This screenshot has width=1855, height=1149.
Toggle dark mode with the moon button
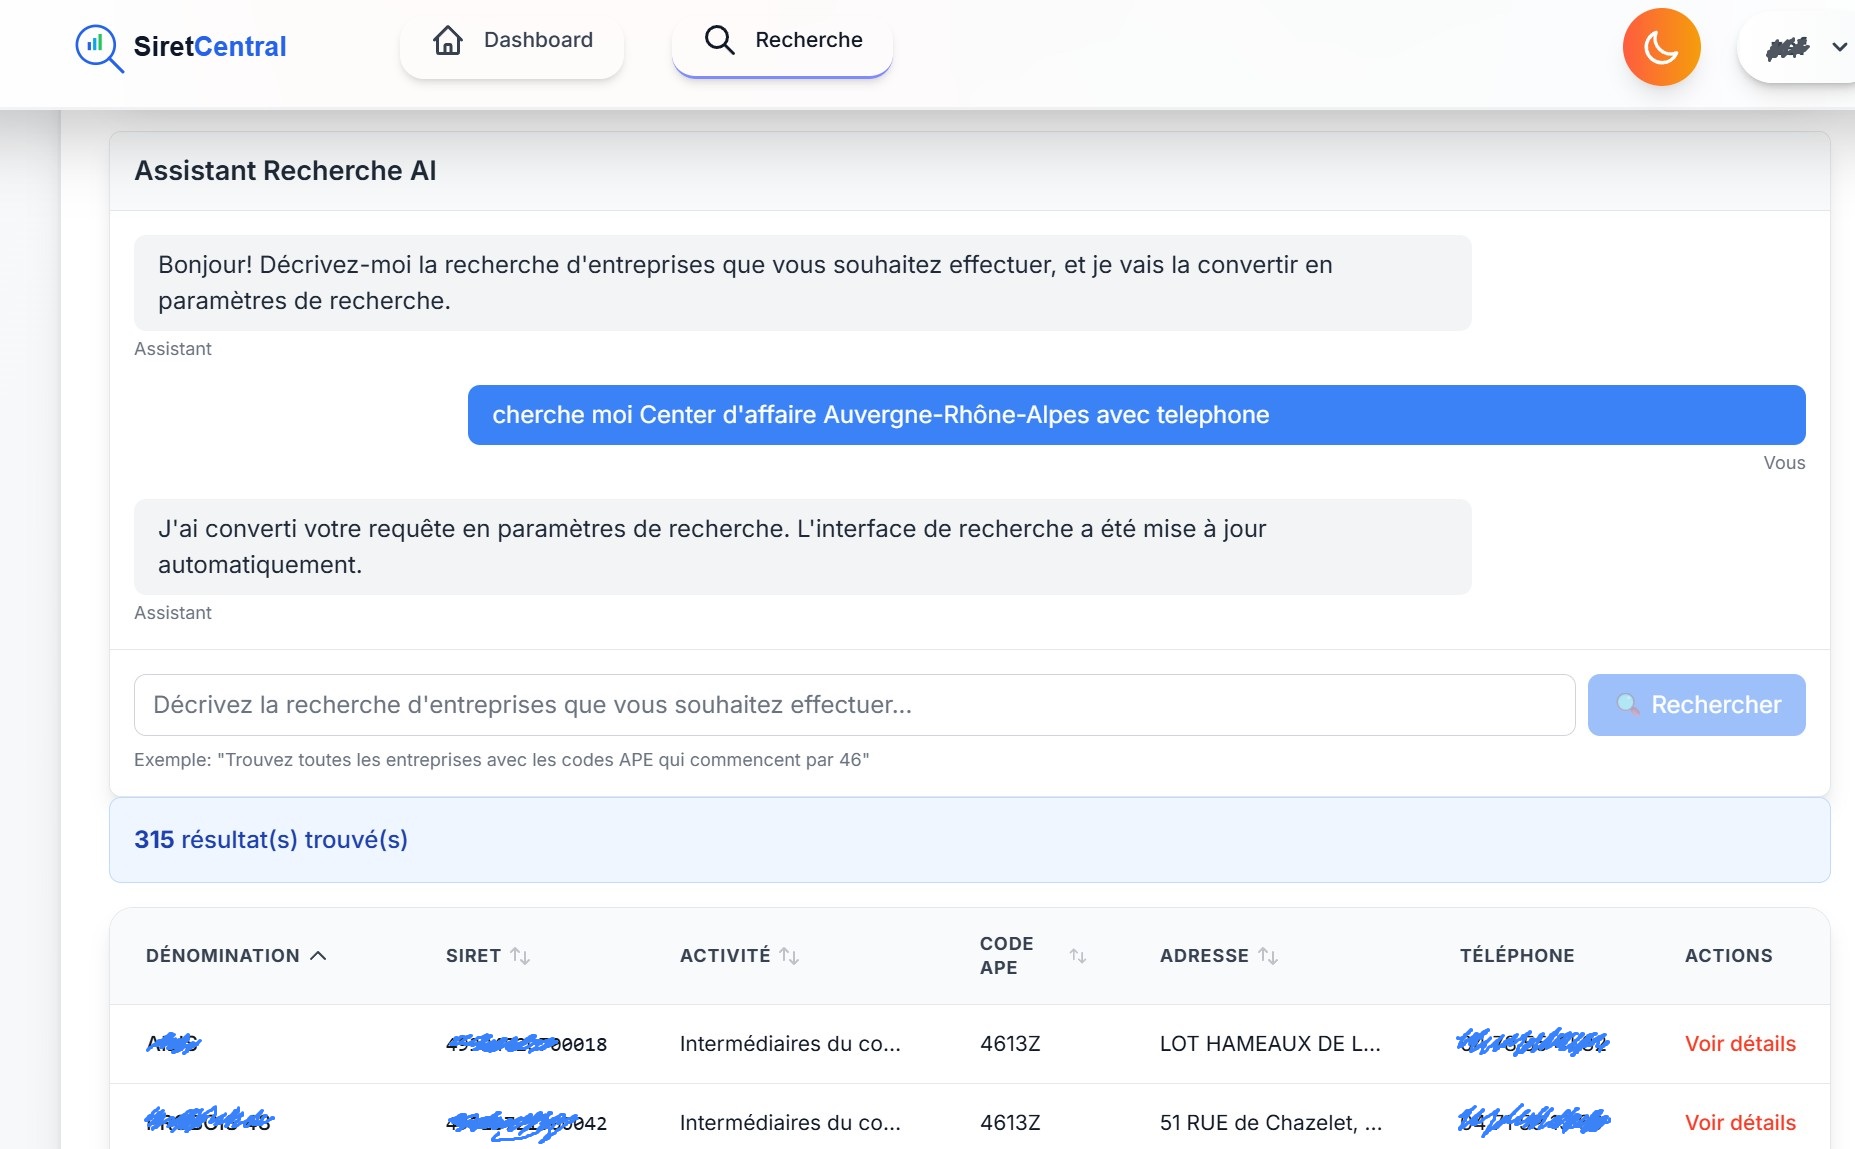pyautogui.click(x=1661, y=47)
